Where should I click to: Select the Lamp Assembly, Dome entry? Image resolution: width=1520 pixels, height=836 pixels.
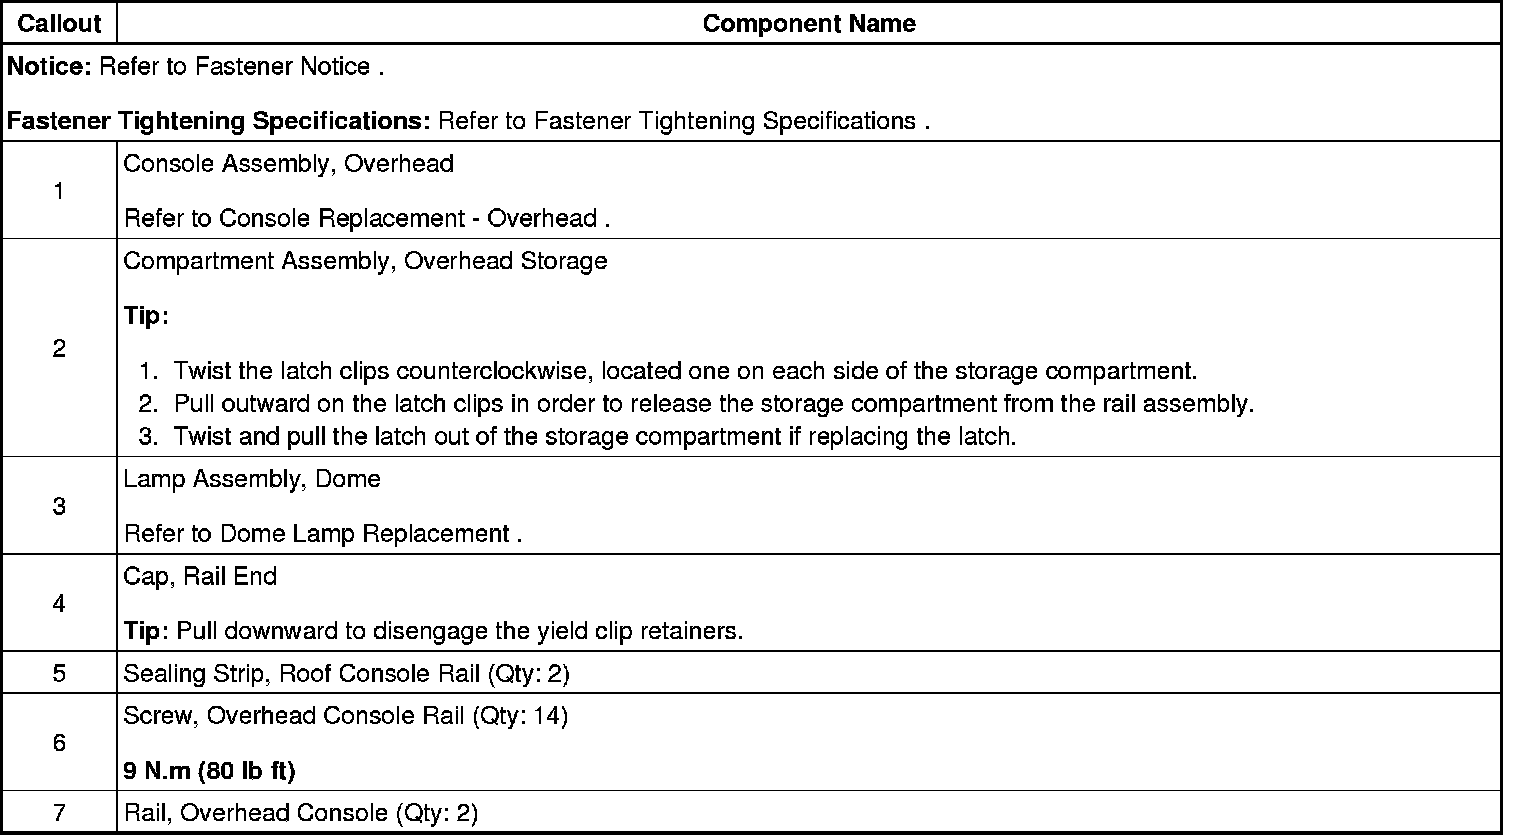(252, 479)
